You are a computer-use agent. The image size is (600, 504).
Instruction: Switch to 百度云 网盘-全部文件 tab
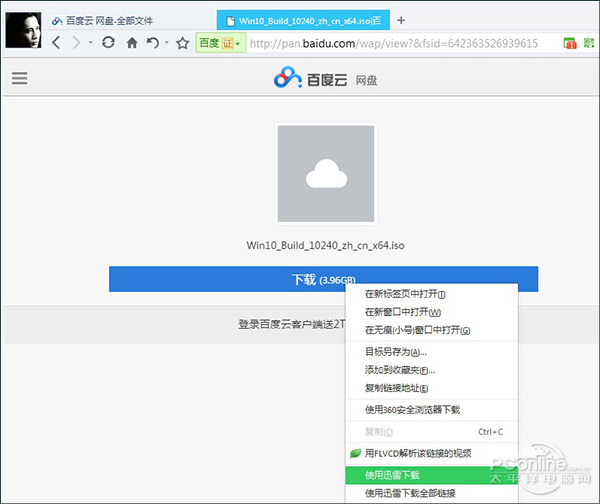click(x=102, y=21)
